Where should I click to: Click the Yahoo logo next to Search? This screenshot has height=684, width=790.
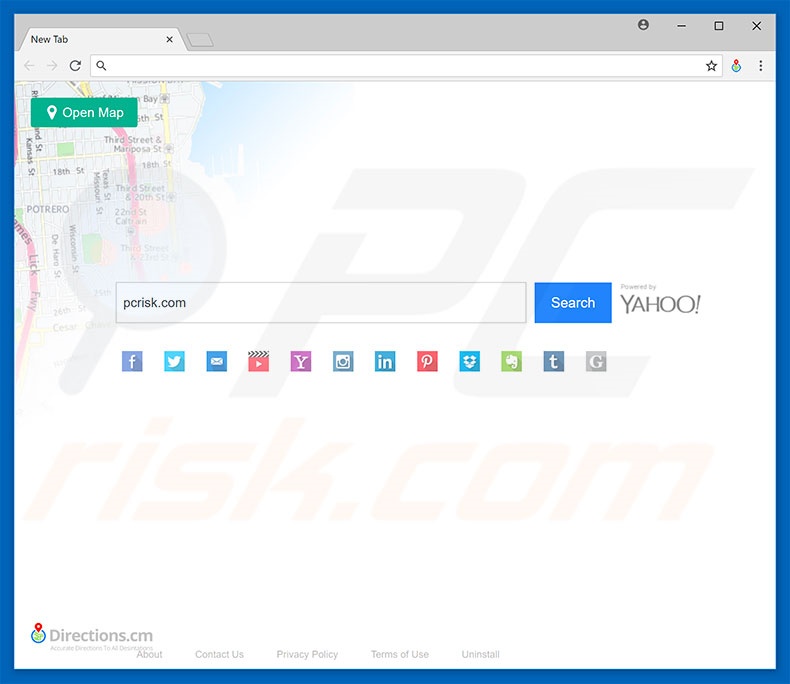click(x=660, y=304)
